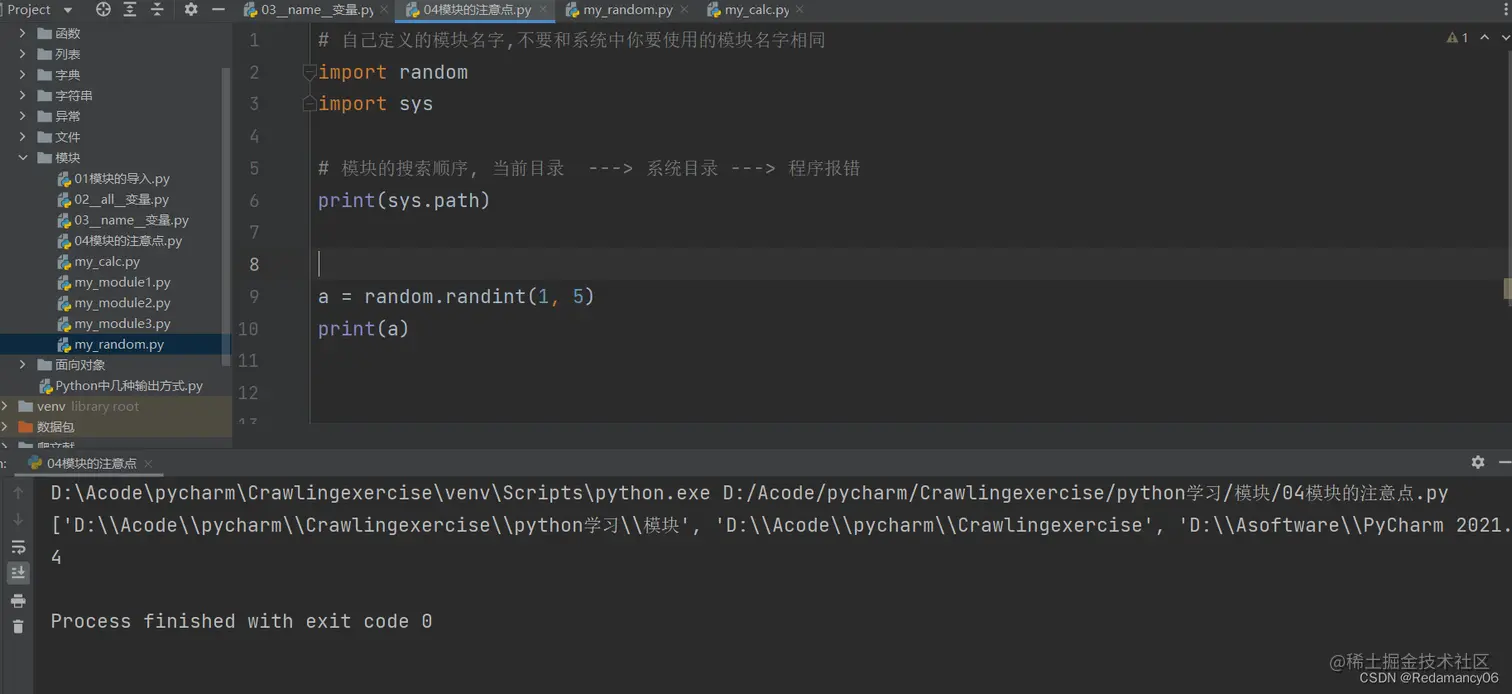Click Process finished with exit code 0

click(241, 621)
